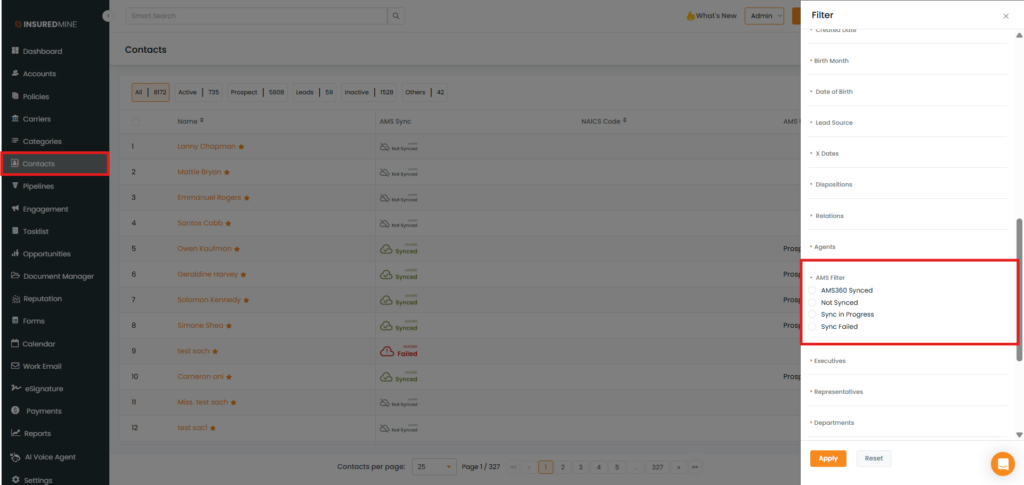This screenshot has height=485, width=1024.
Task: Reset the filter selections
Action: (x=873, y=458)
